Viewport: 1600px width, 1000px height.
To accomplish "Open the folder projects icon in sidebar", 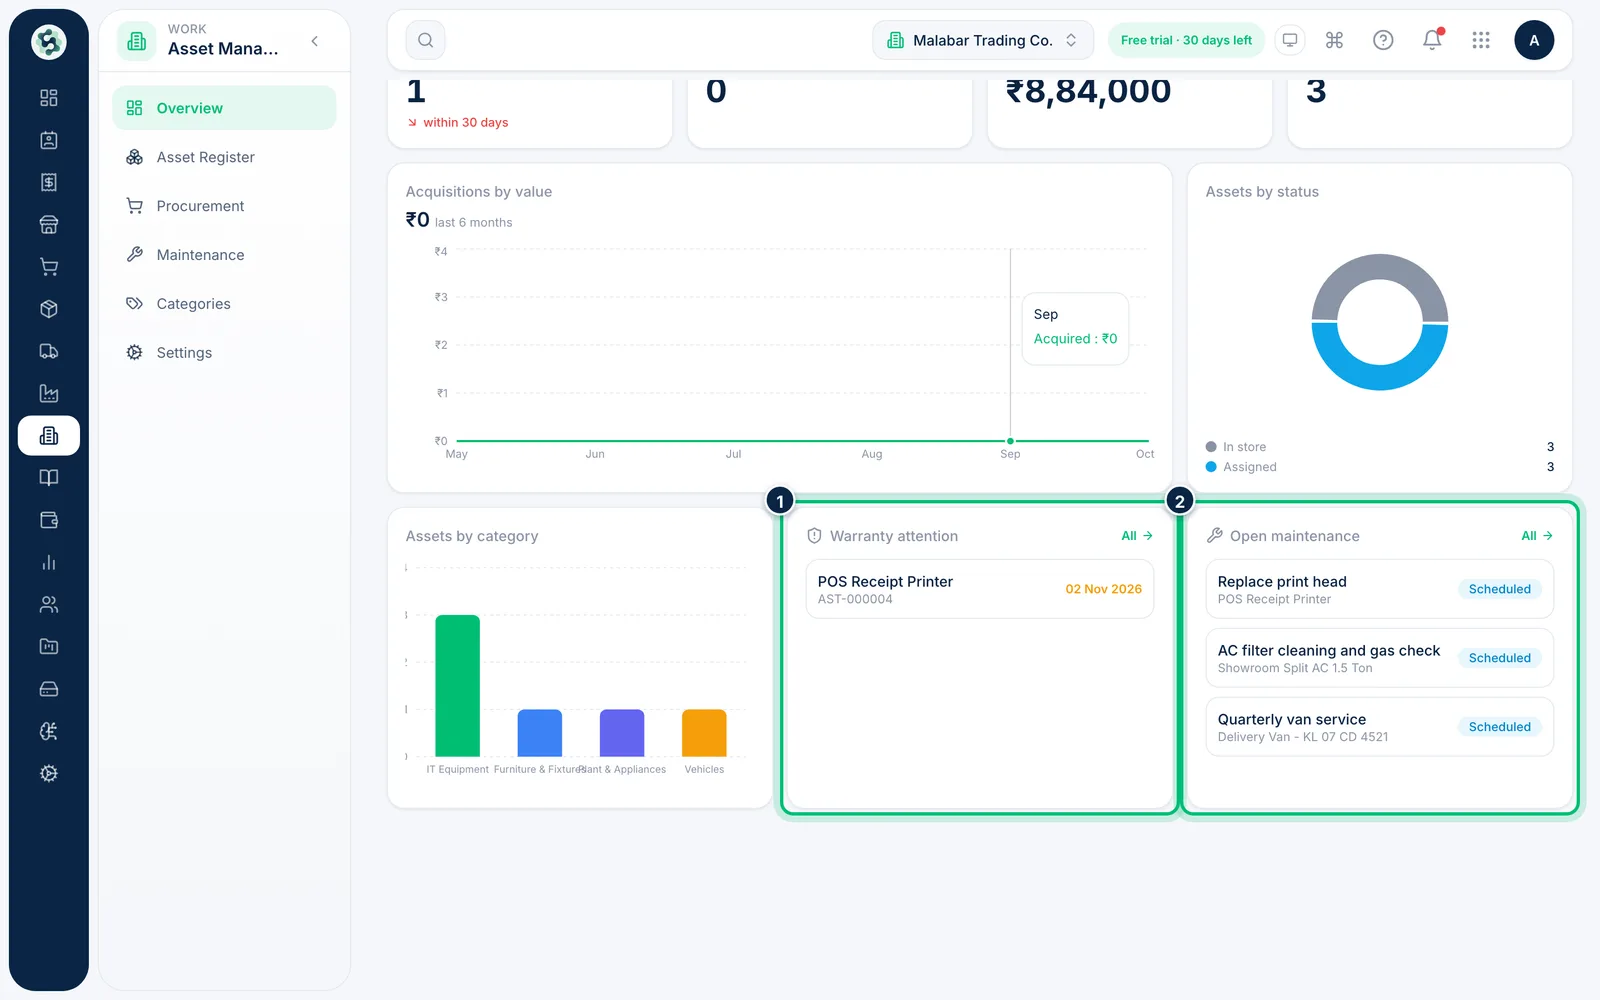I will (48, 647).
